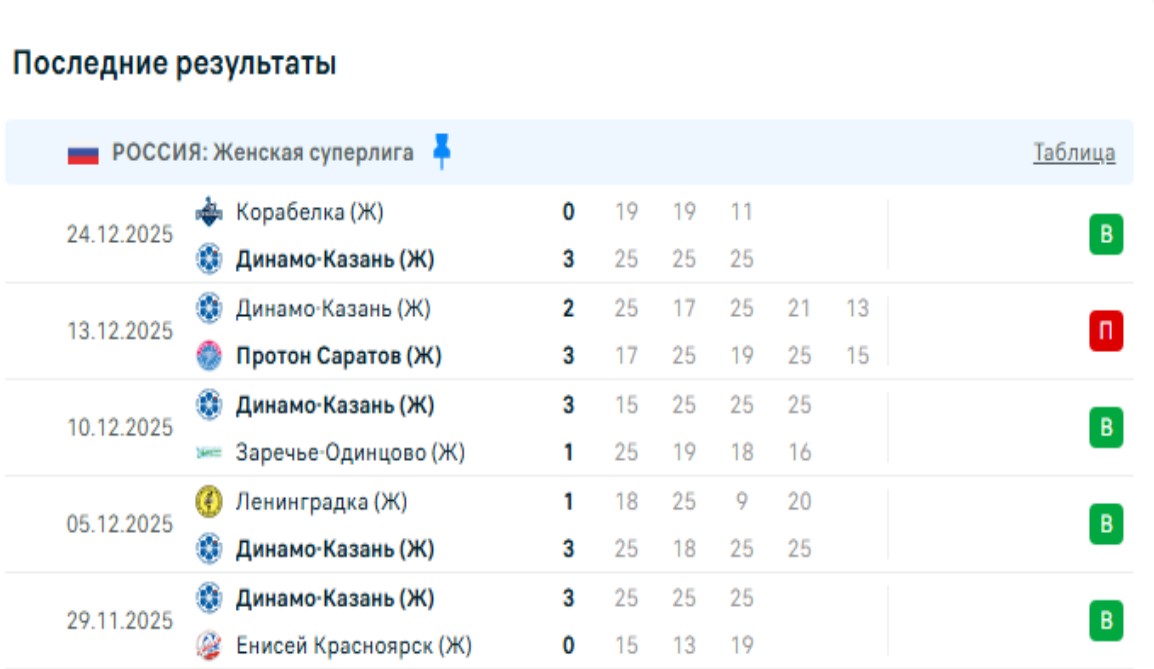
Task: Click the yellow Ленинградка team logo
Action: tap(208, 501)
